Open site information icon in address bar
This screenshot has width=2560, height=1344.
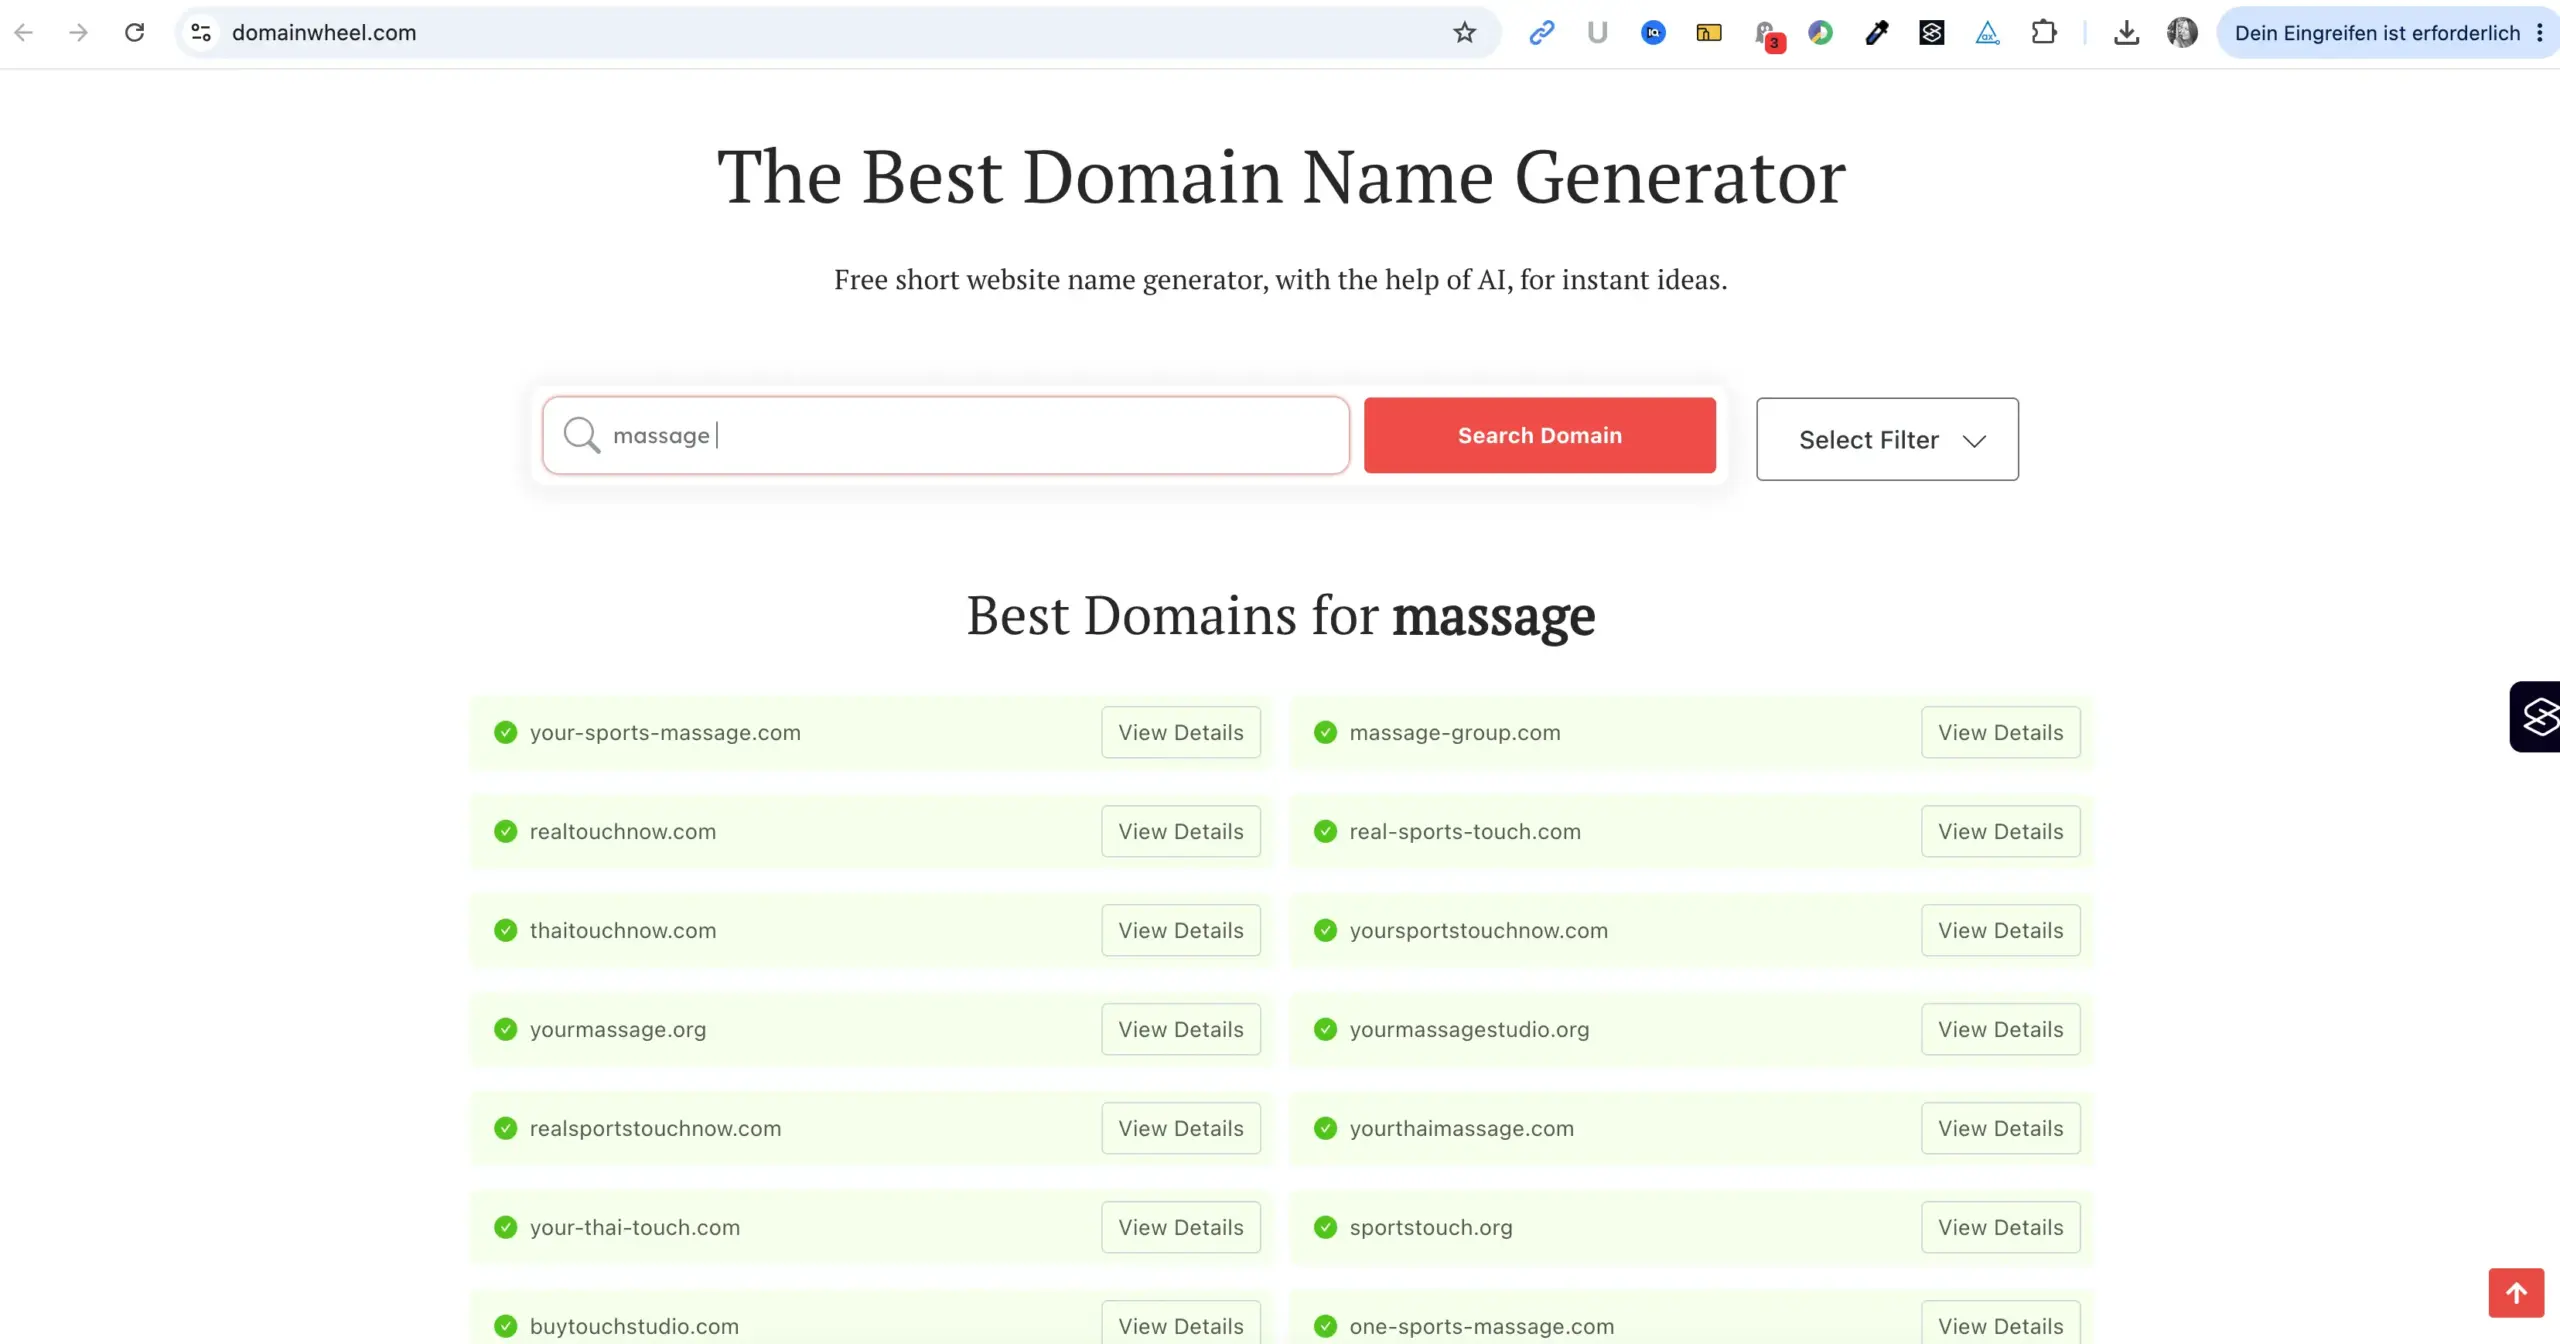pos(201,33)
